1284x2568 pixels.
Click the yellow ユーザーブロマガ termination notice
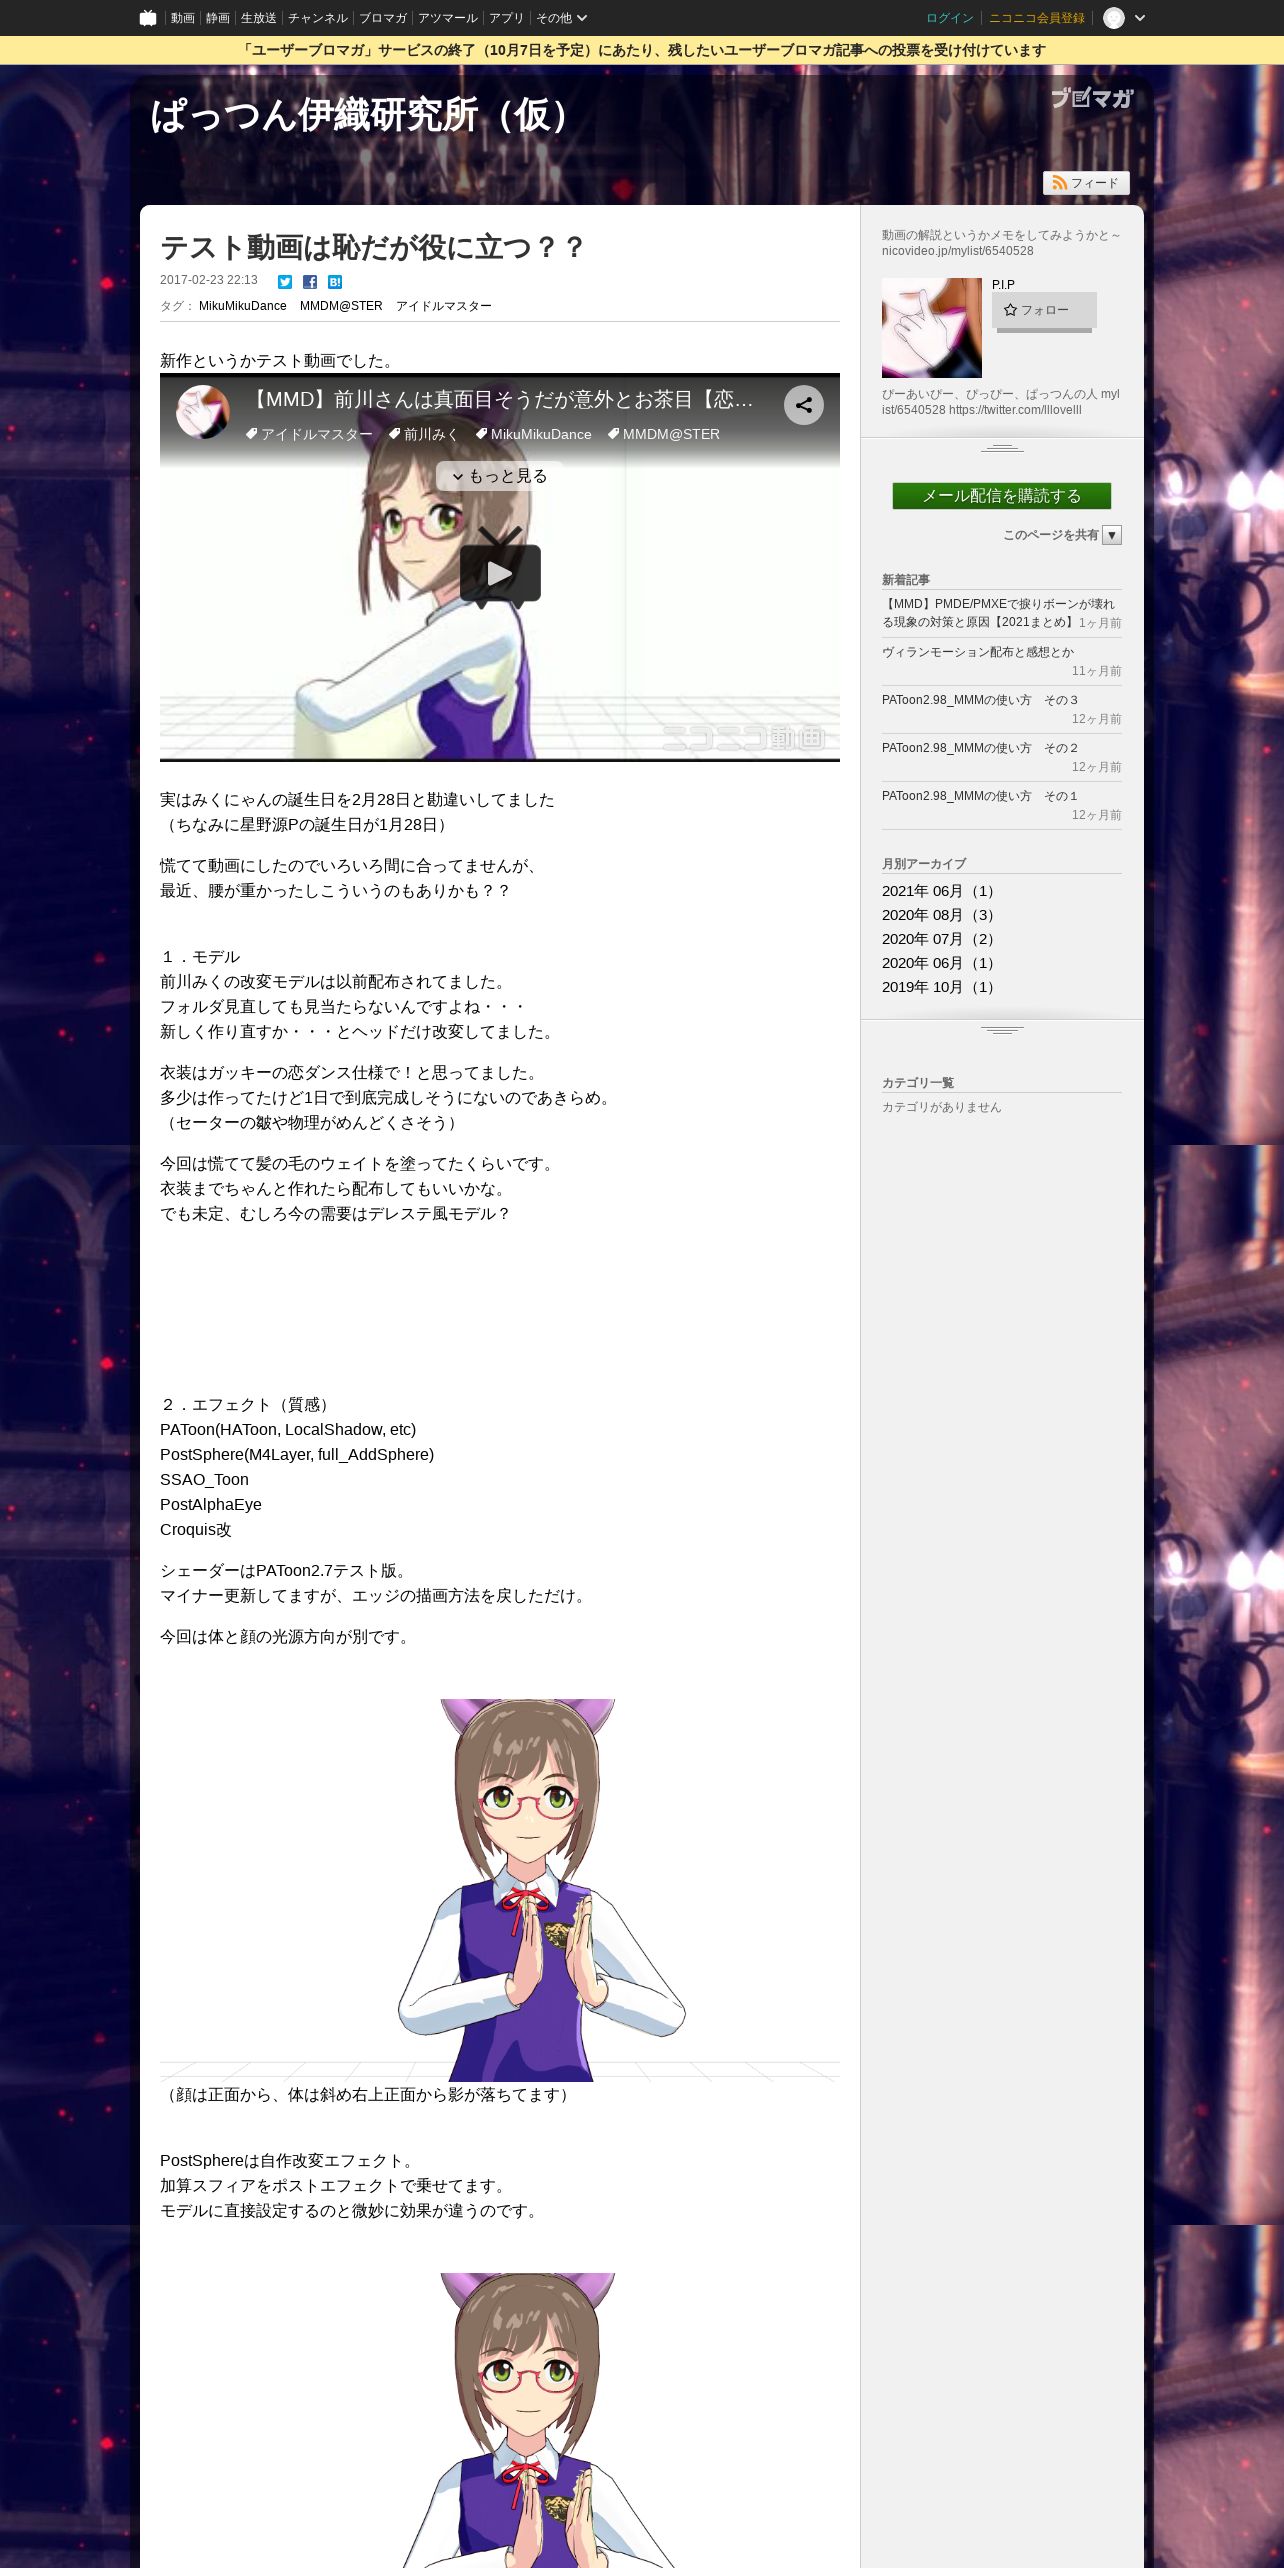click(x=642, y=50)
